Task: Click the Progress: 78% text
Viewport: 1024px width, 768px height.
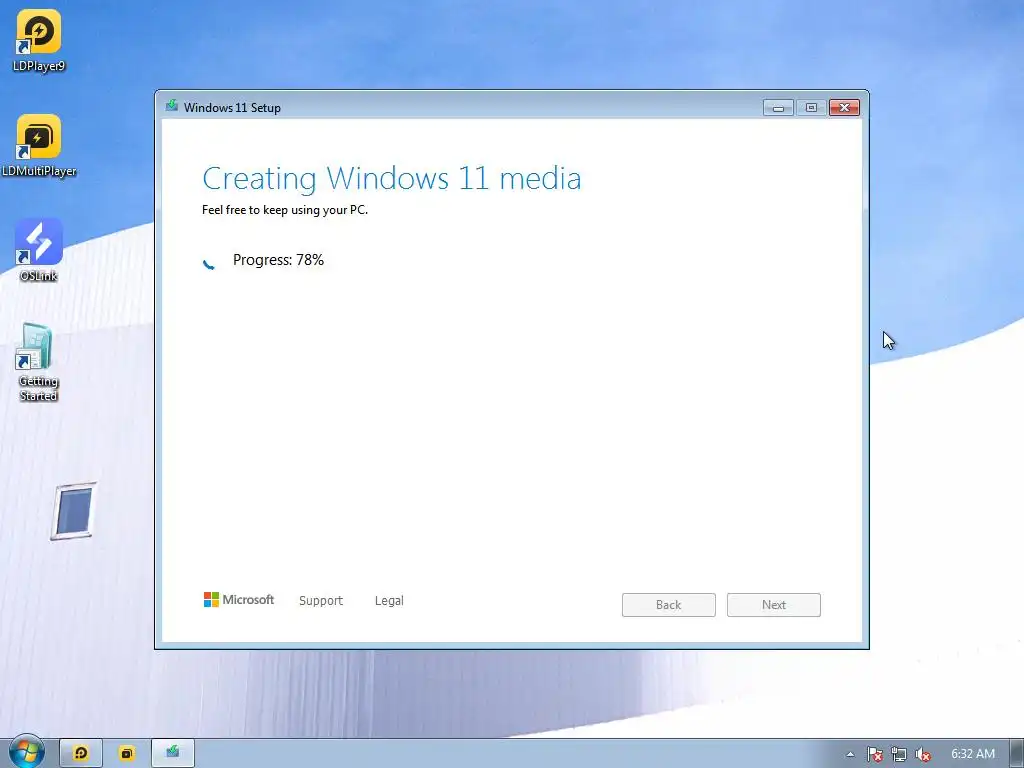Action: [278, 260]
